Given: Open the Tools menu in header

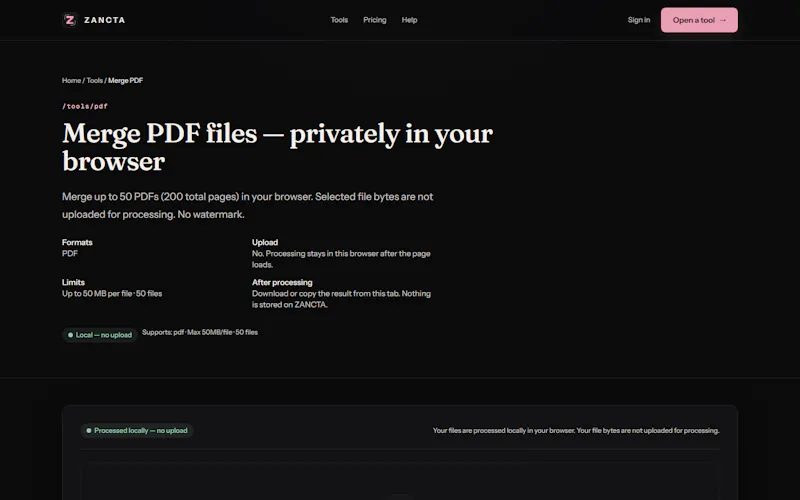Looking at the screenshot, I should 339,20.
